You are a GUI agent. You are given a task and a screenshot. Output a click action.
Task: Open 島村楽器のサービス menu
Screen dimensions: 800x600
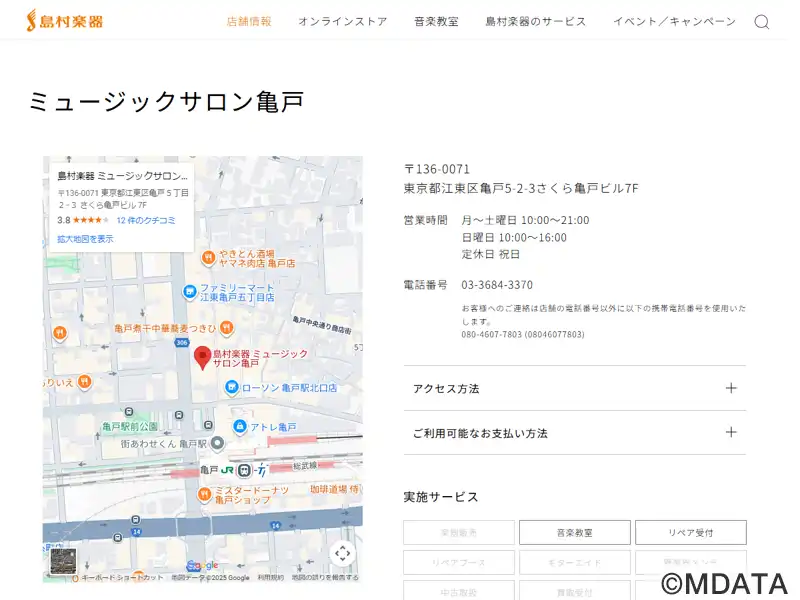pyautogui.click(x=535, y=21)
